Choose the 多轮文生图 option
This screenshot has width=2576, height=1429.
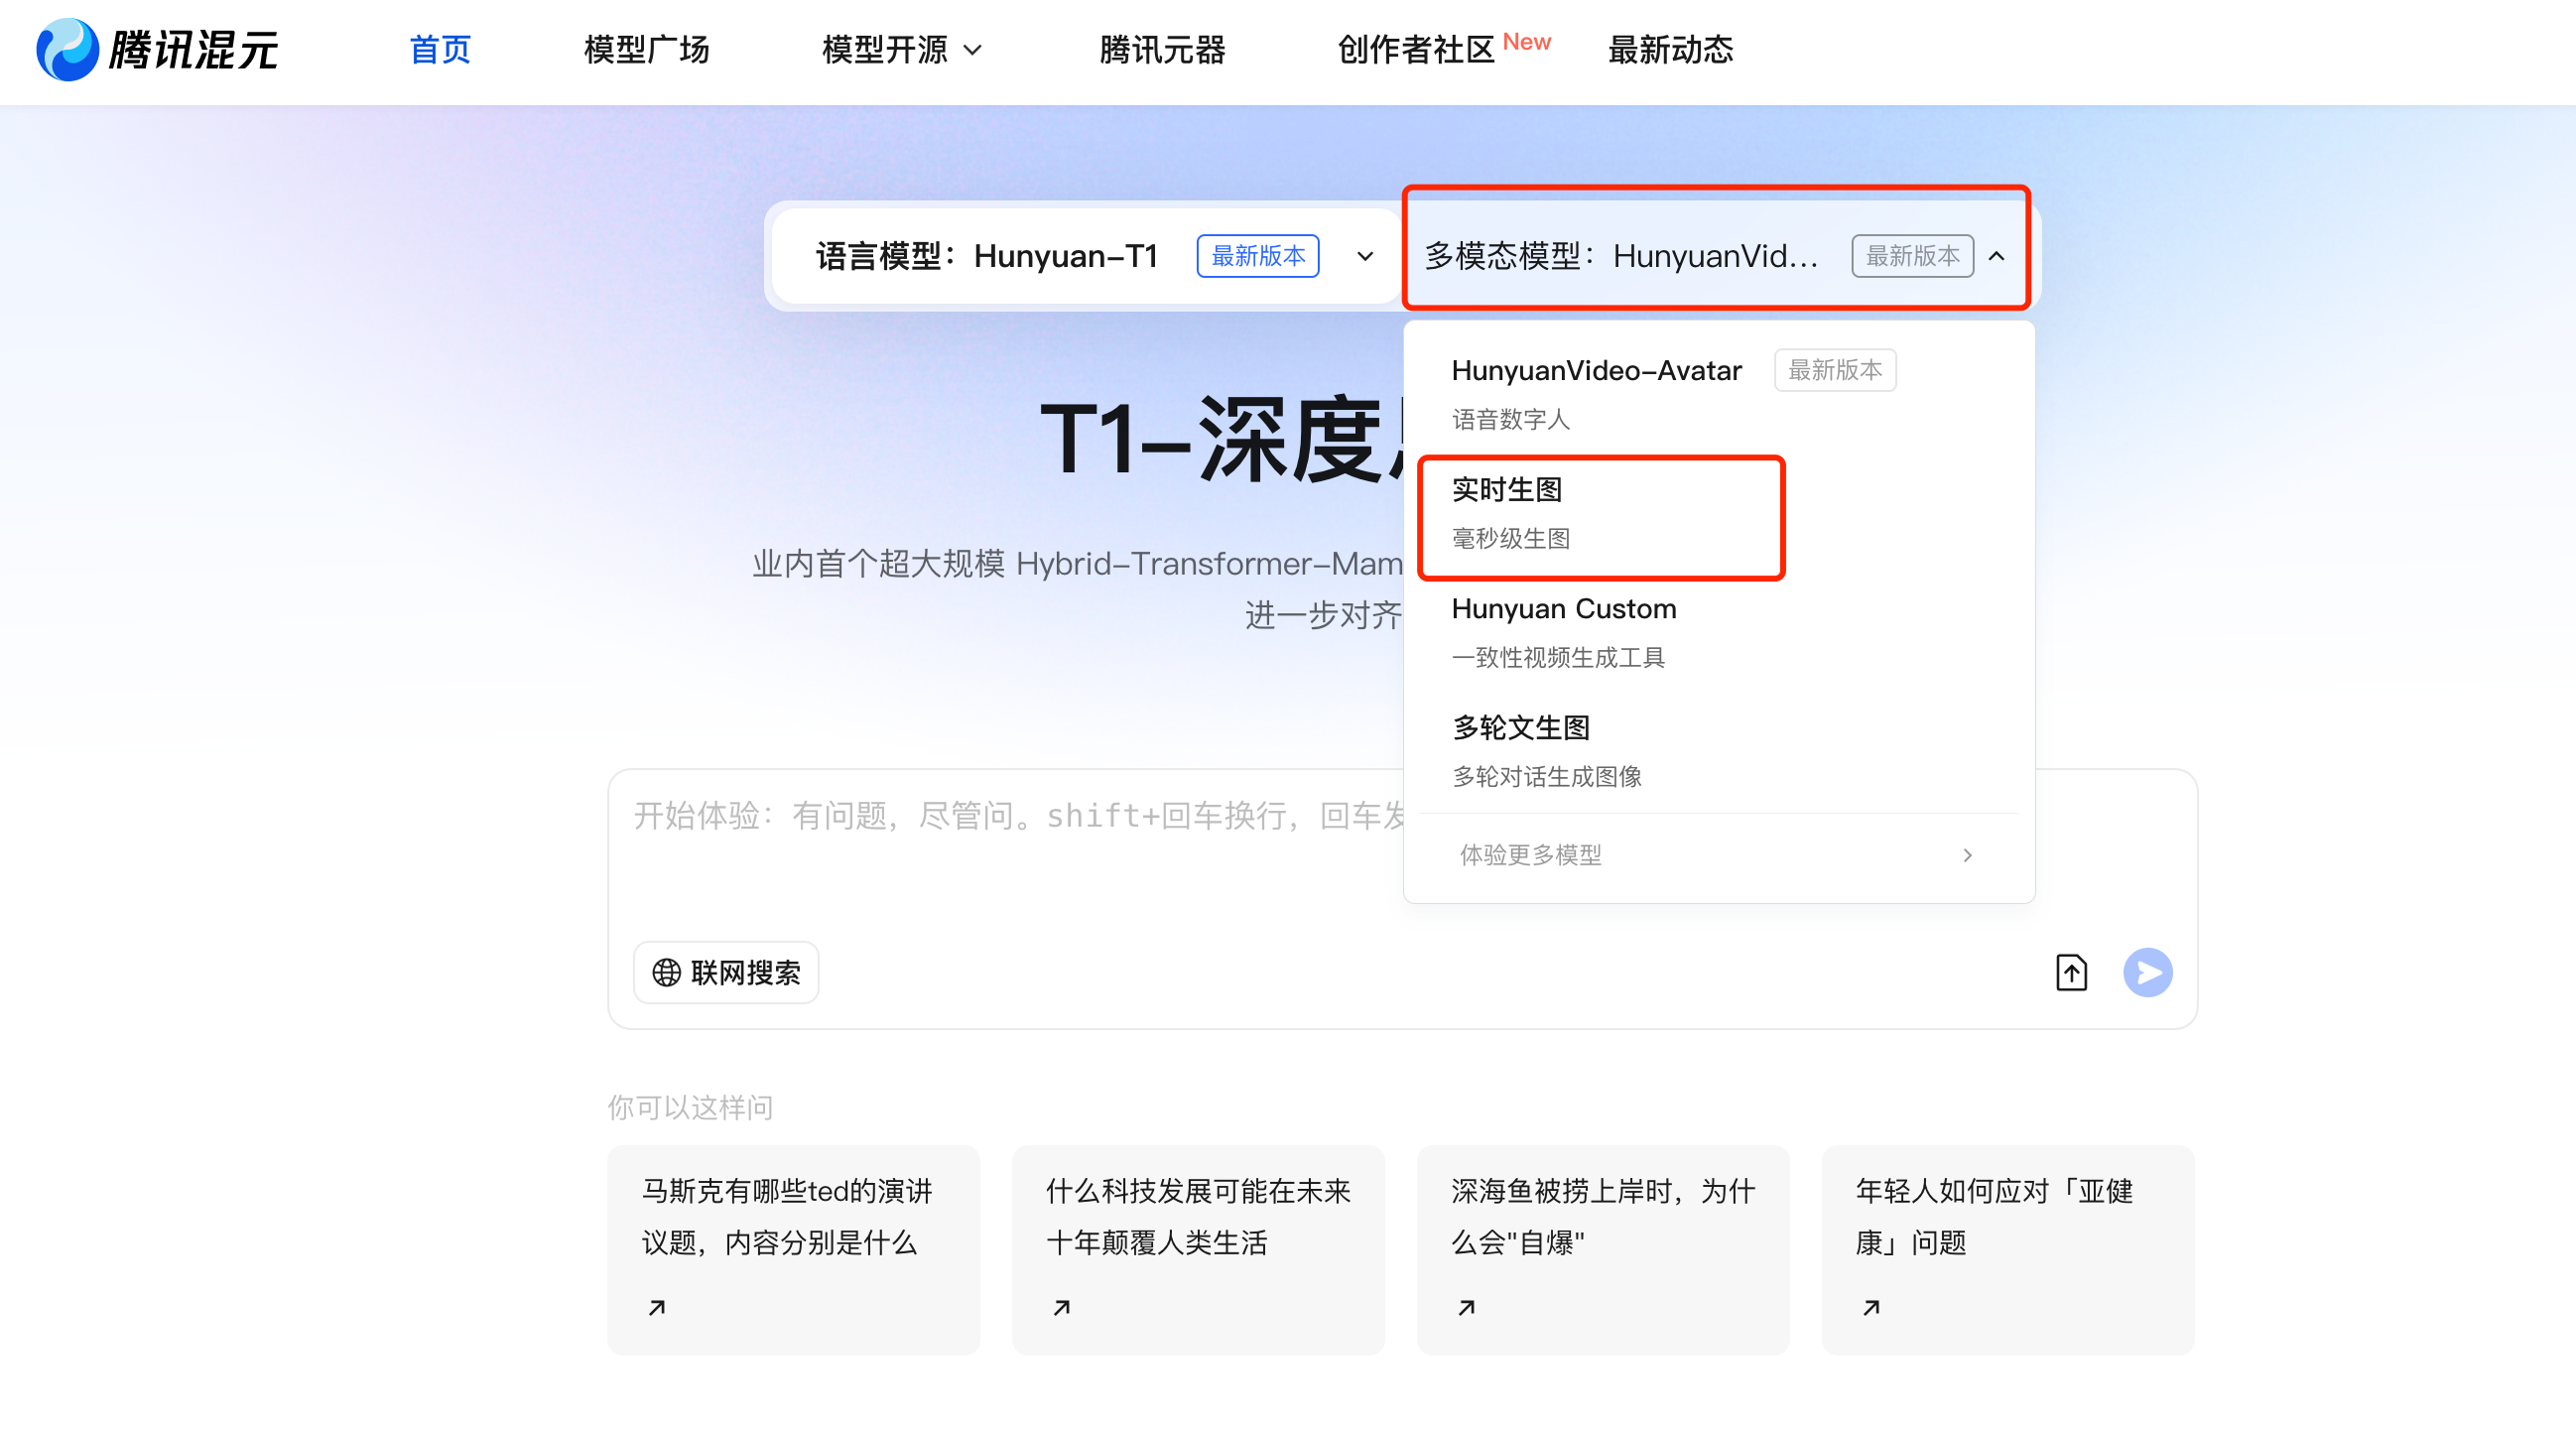[1521, 727]
